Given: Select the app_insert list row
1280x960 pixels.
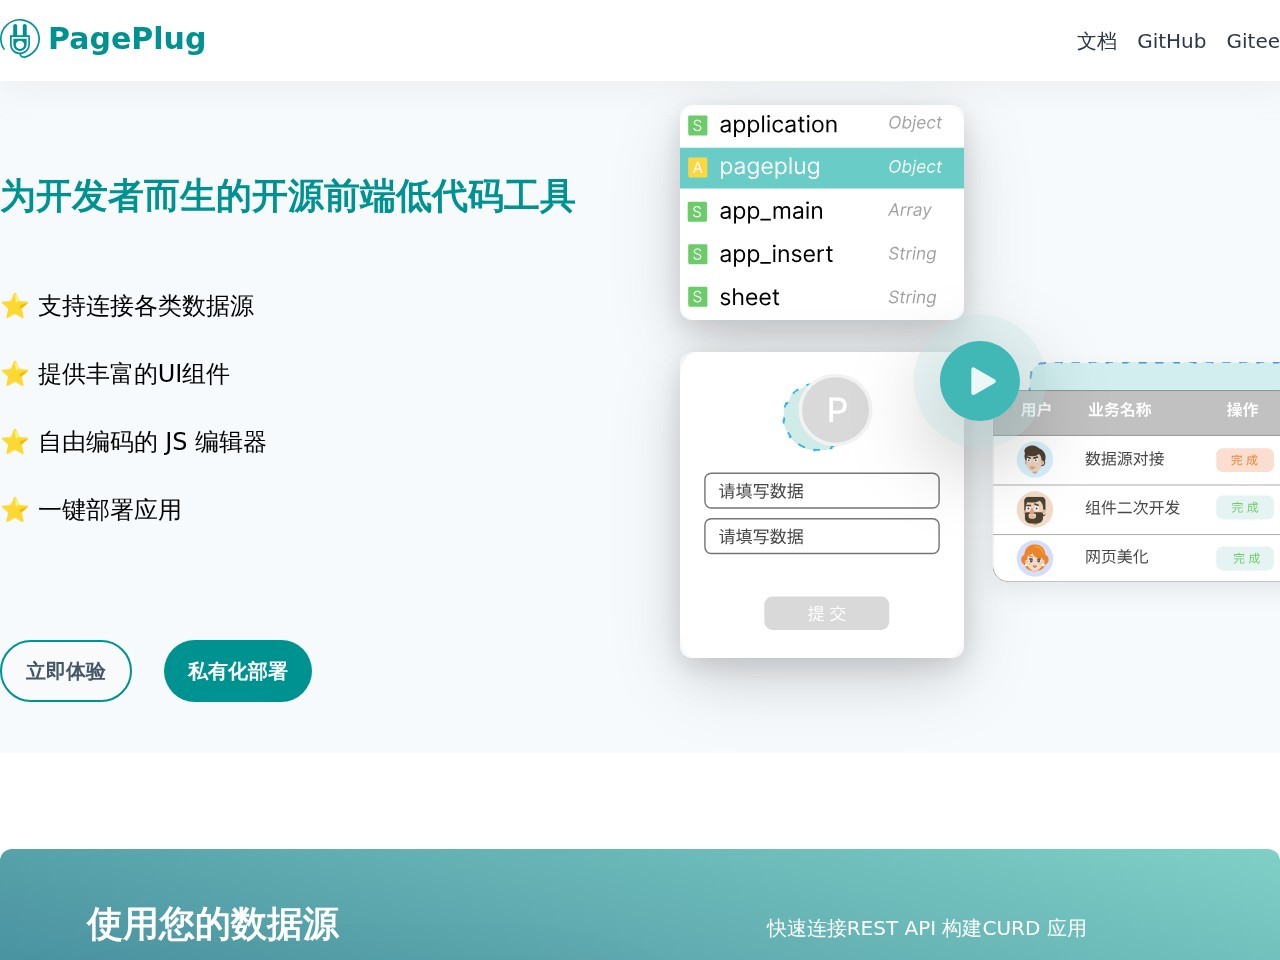Looking at the screenshot, I should (x=822, y=254).
